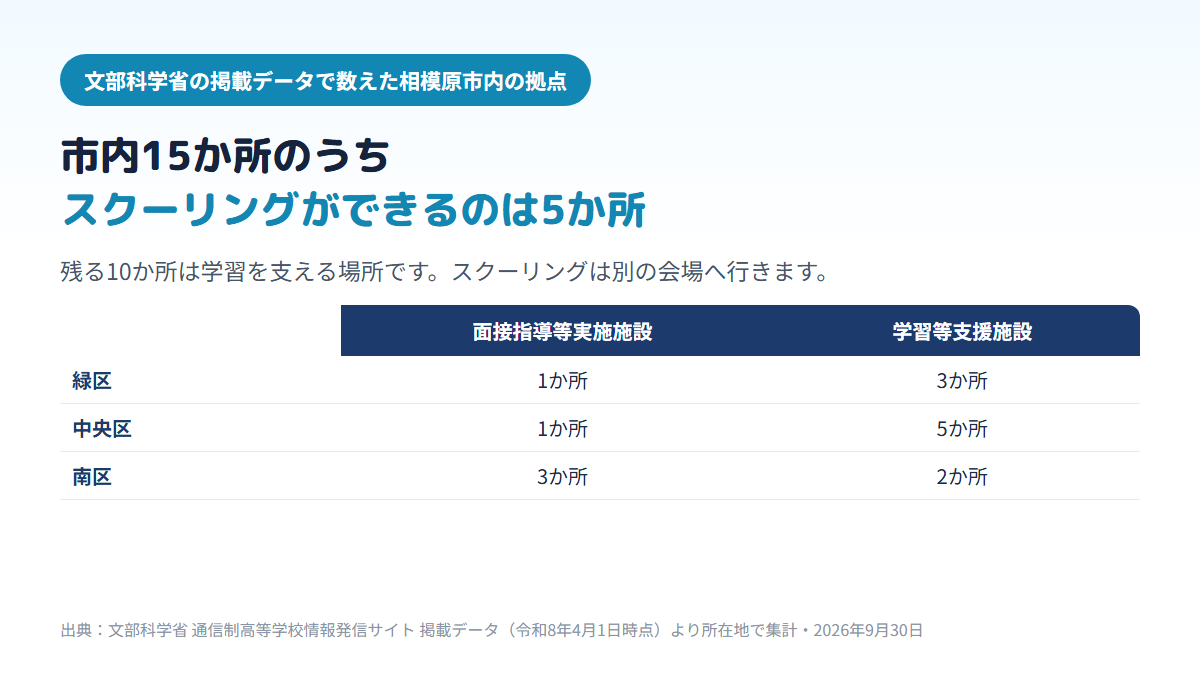1200x675 pixels.
Task: Click the pill badge mentioning 文部科学省の掲載データ
Action: pyautogui.click(x=325, y=80)
